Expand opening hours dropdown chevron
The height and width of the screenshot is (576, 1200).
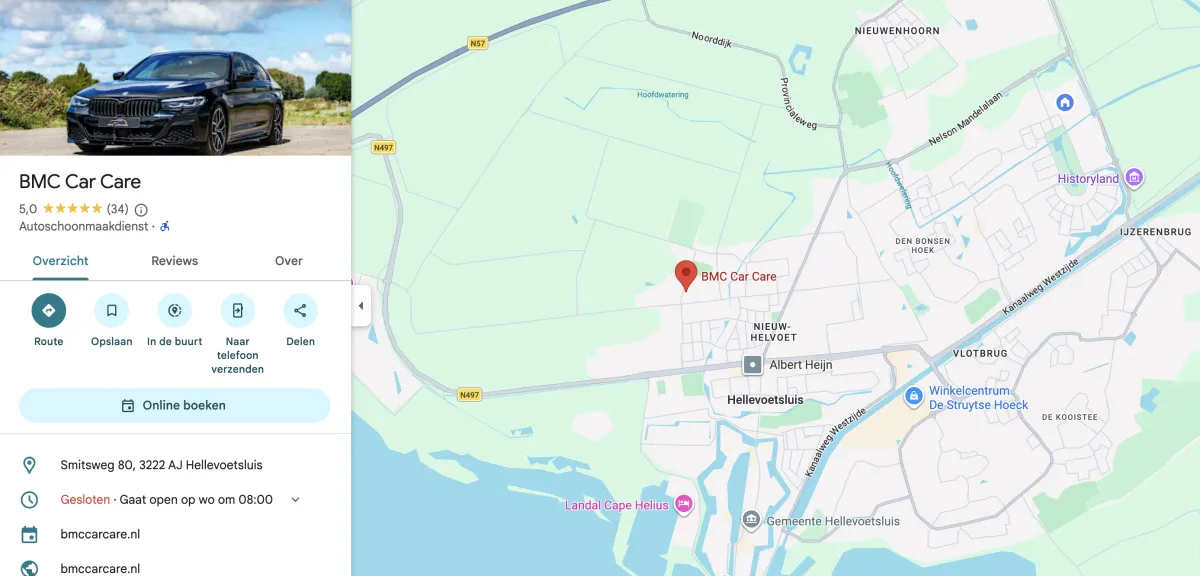click(x=295, y=500)
